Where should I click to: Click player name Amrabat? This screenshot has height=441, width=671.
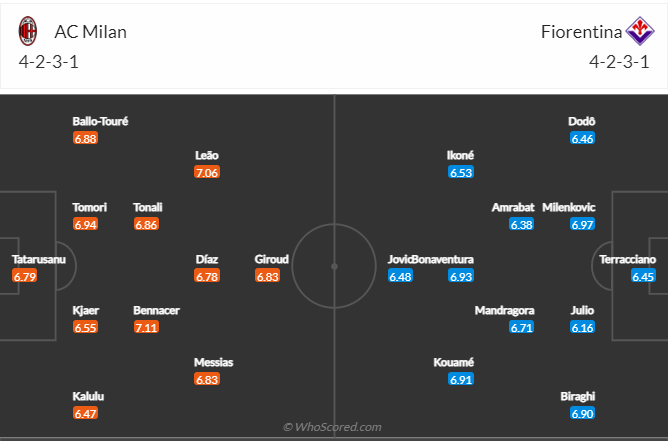tap(513, 207)
